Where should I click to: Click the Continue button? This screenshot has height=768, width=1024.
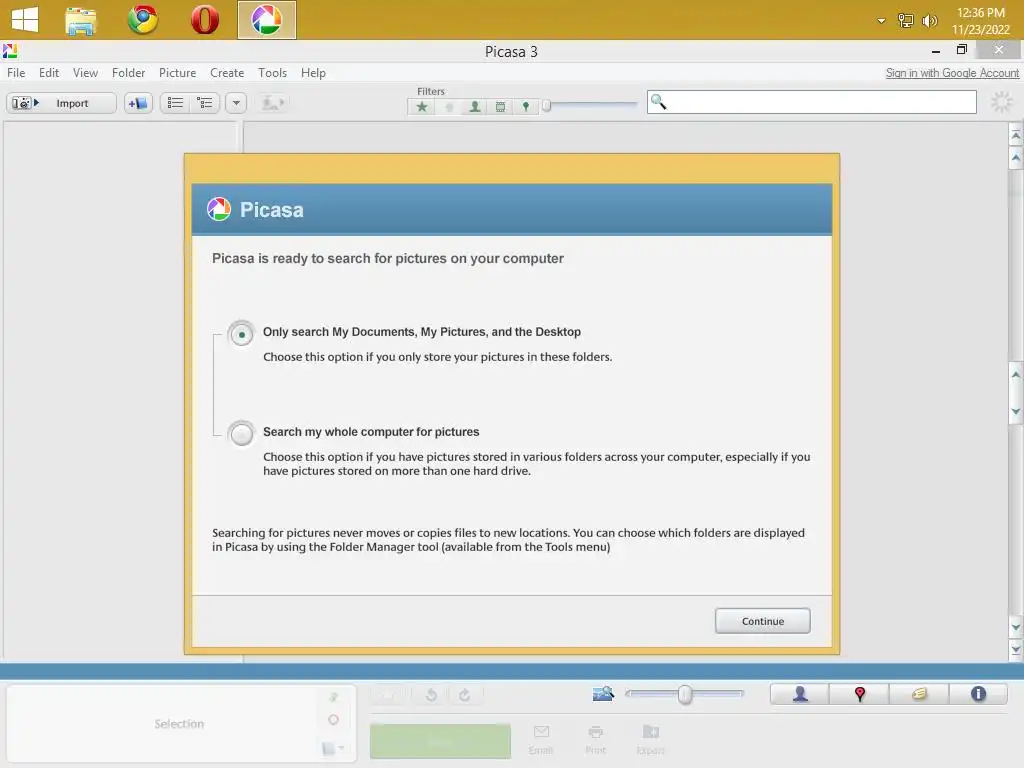point(763,621)
